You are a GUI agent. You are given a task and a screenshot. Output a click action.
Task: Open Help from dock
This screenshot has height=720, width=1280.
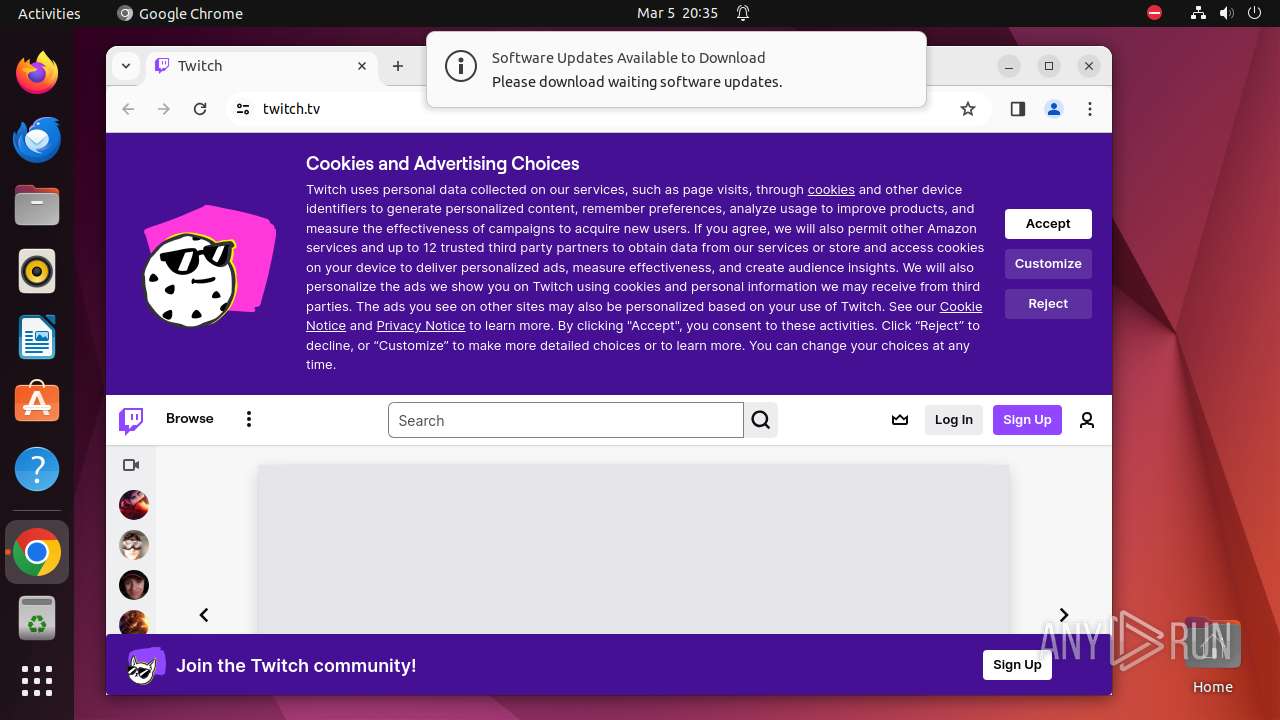(37, 469)
